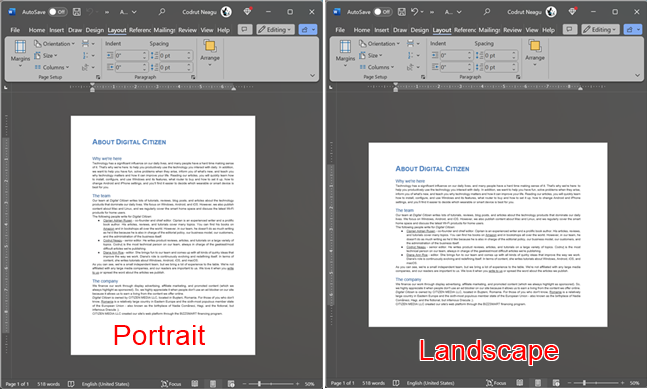
Task: Click Arrange icon in right Word window
Action: [535, 47]
